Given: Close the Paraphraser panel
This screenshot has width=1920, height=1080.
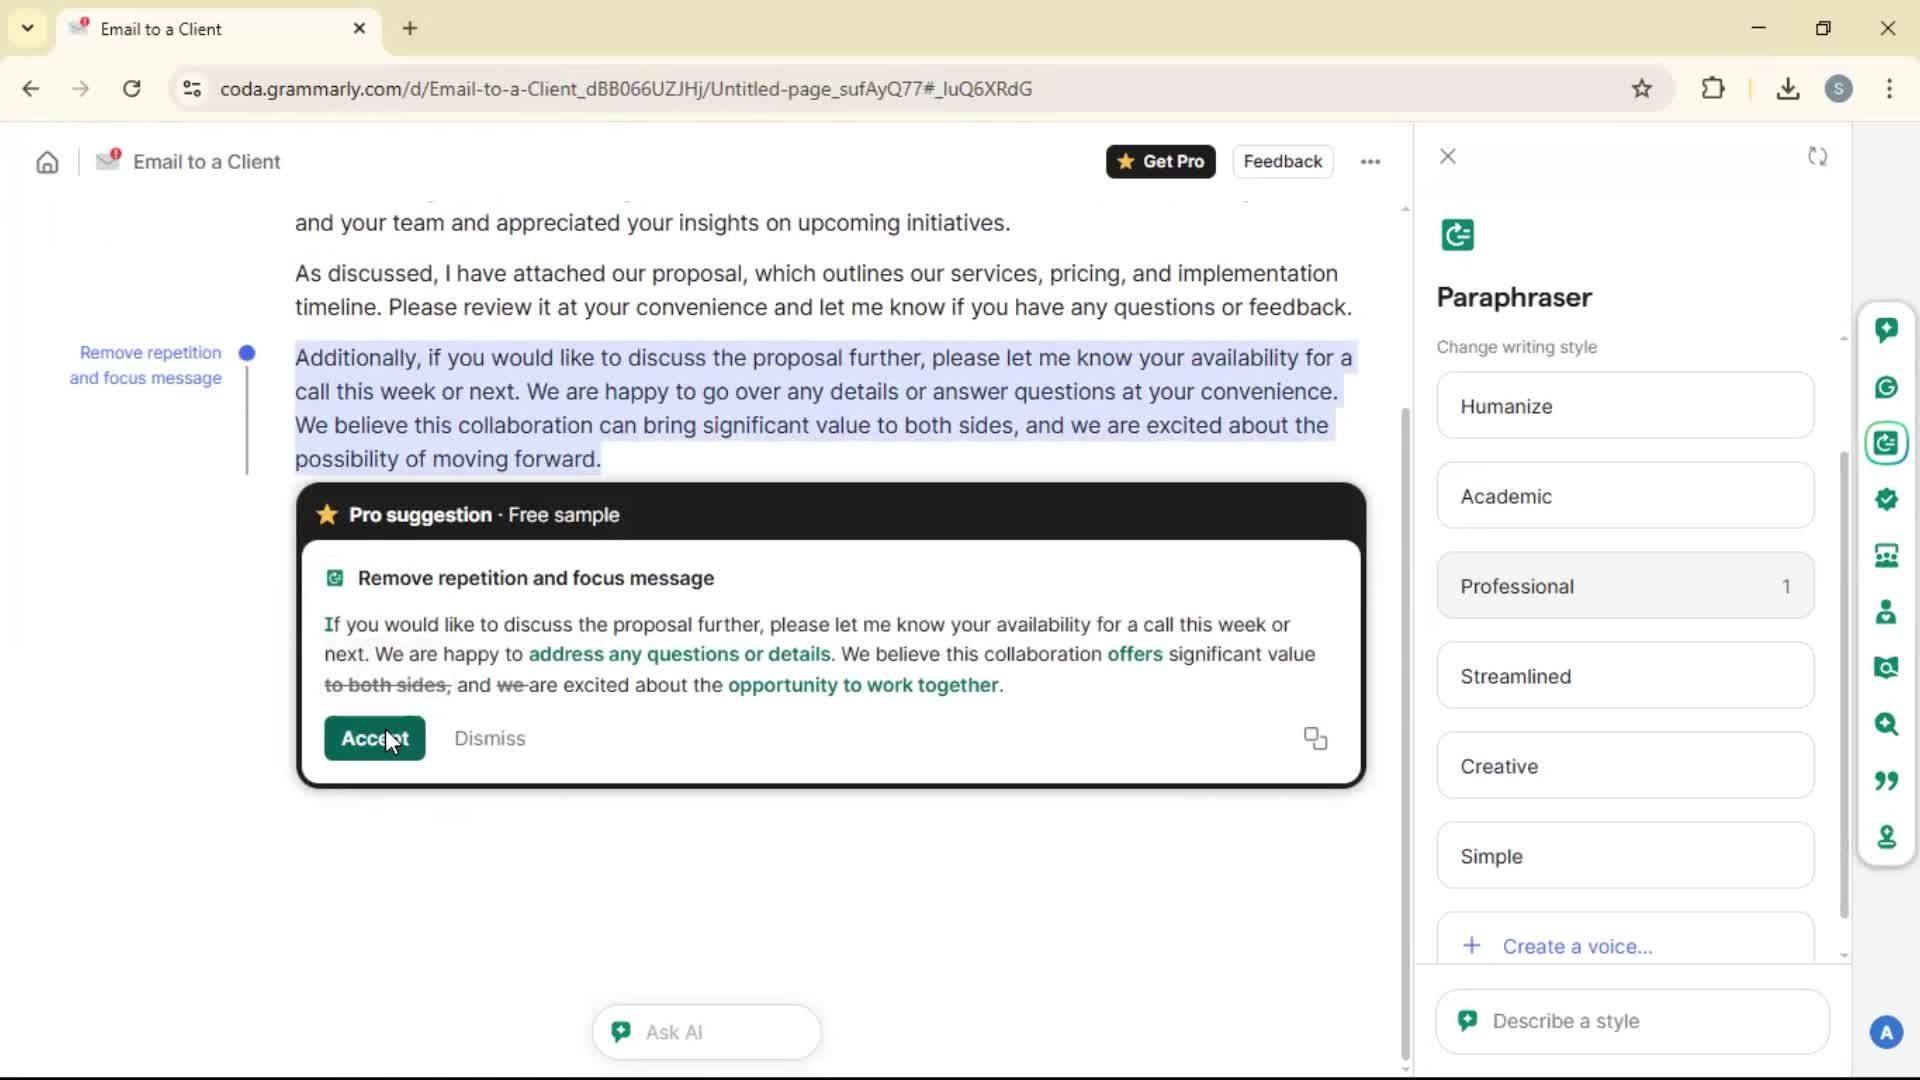Looking at the screenshot, I should [x=1447, y=157].
